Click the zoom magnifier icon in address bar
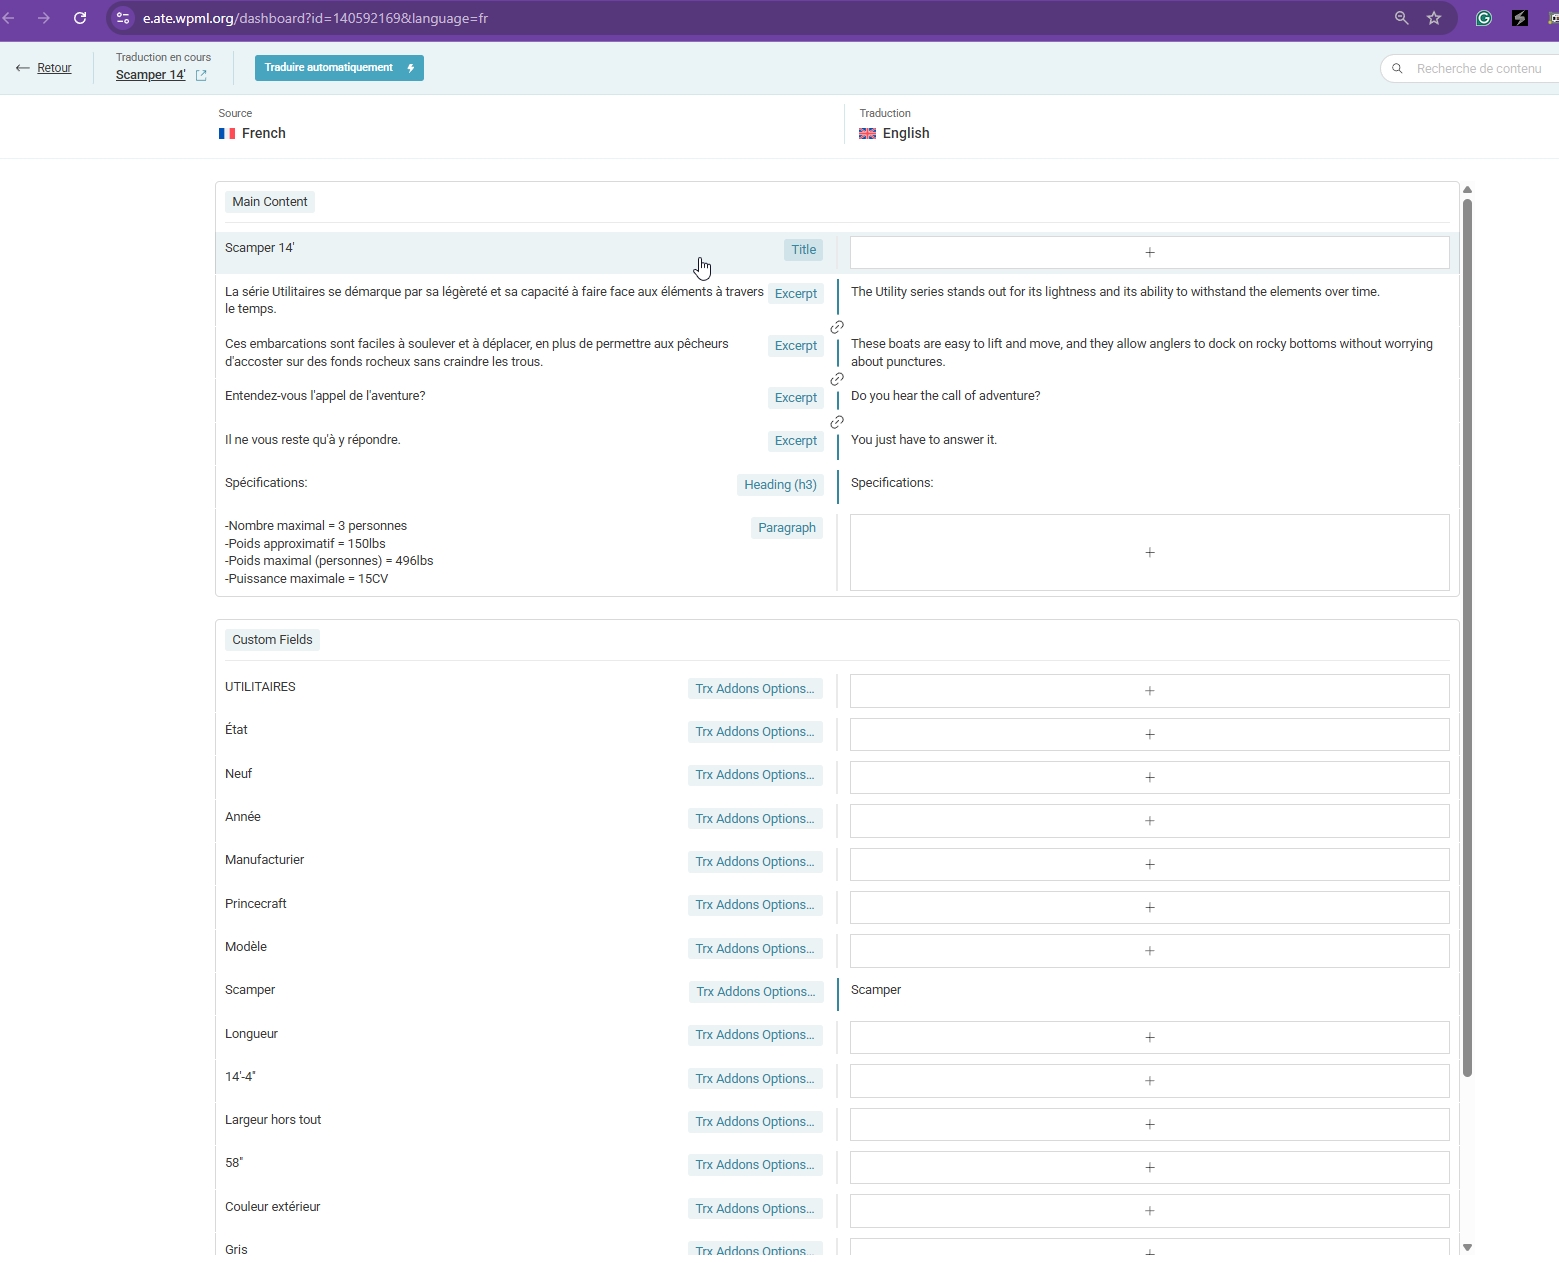This screenshot has width=1559, height=1263. pos(1402,18)
